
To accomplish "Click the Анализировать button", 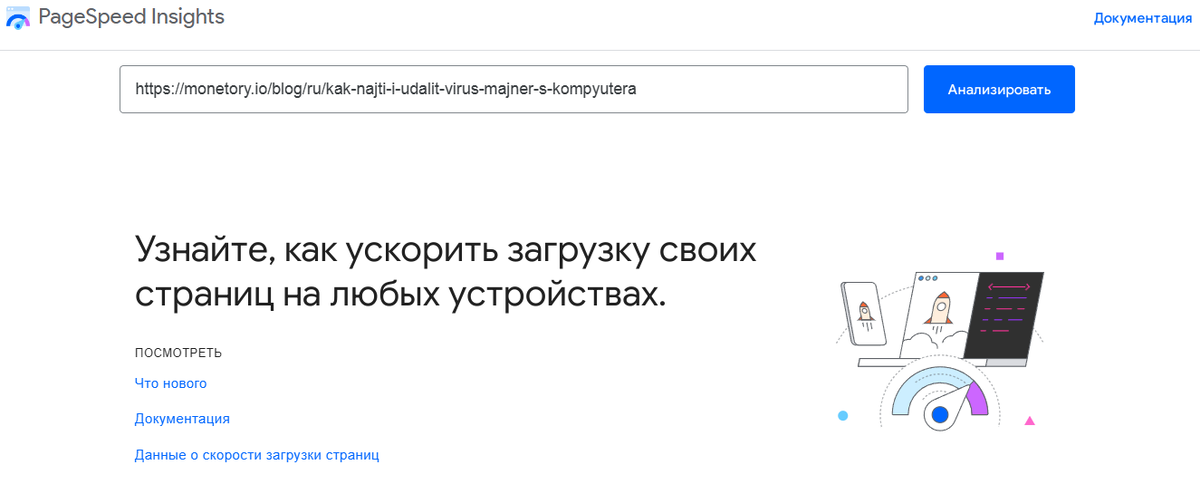I will 999,89.
